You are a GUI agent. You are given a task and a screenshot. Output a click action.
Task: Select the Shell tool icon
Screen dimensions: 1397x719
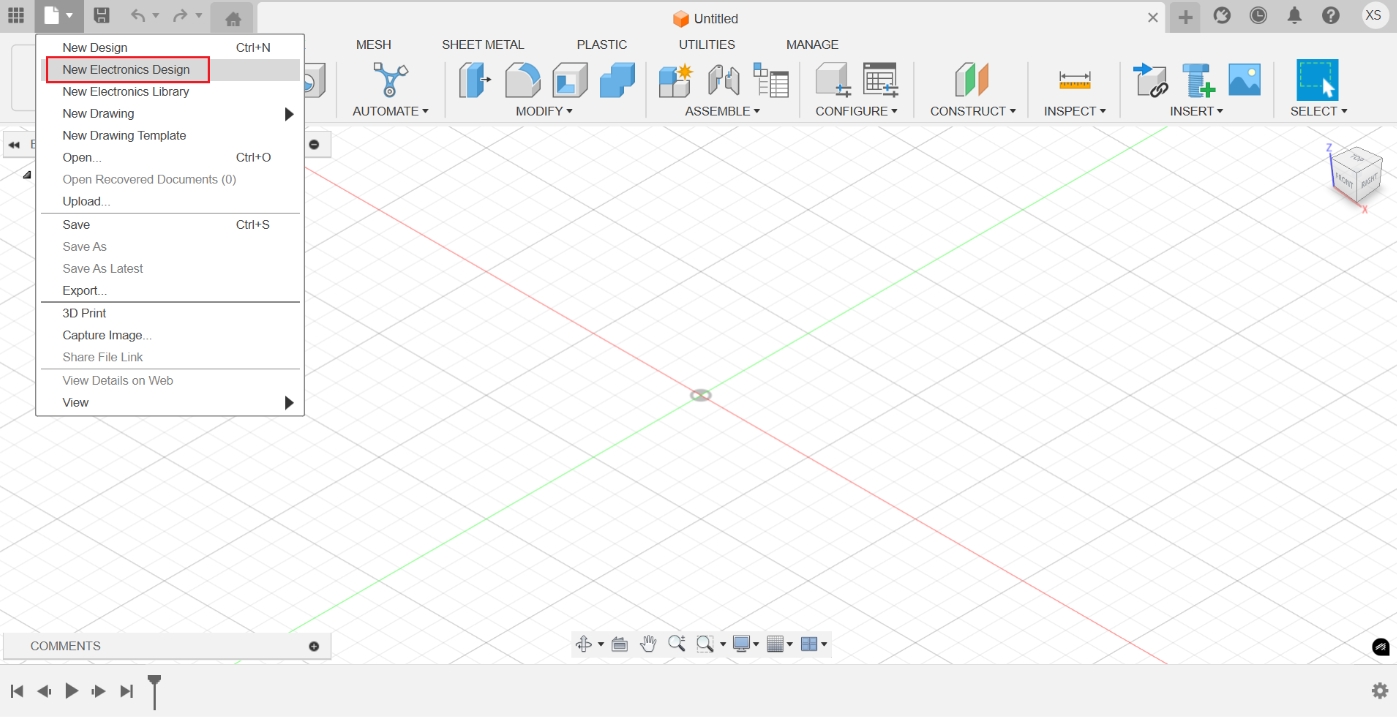(570, 80)
